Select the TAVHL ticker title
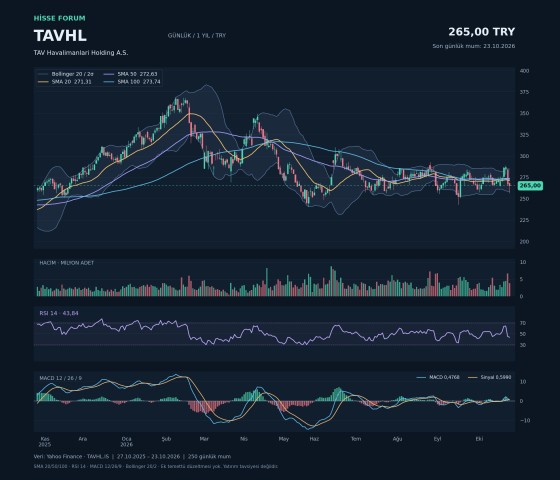The height and width of the screenshot is (480, 560). [60, 36]
